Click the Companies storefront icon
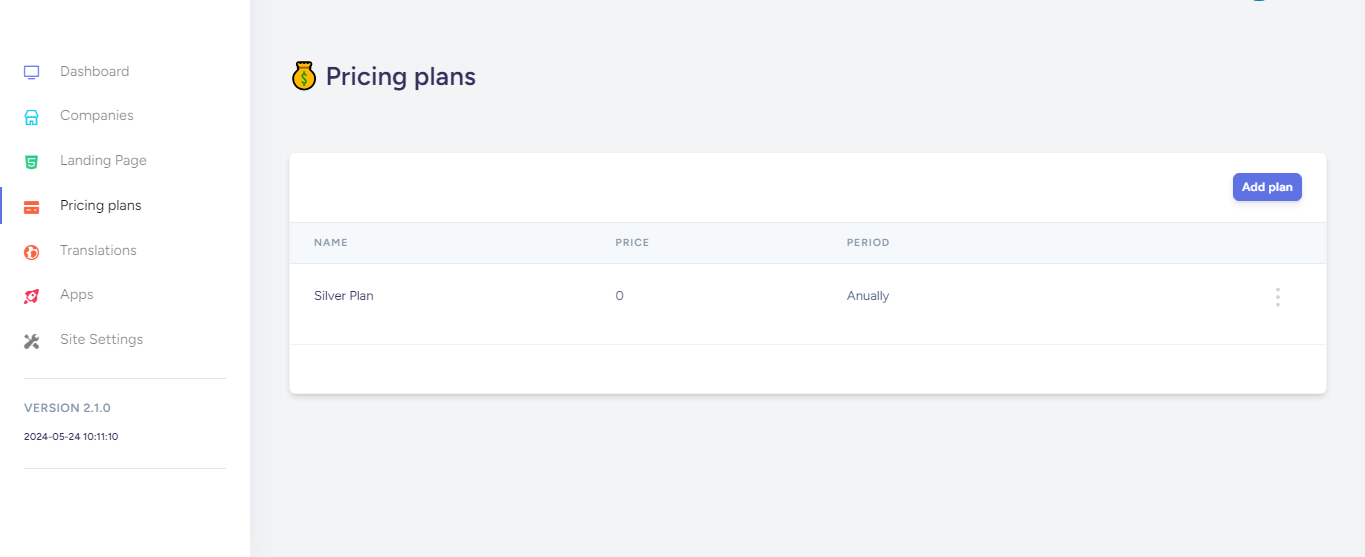1365x557 pixels. point(31,117)
